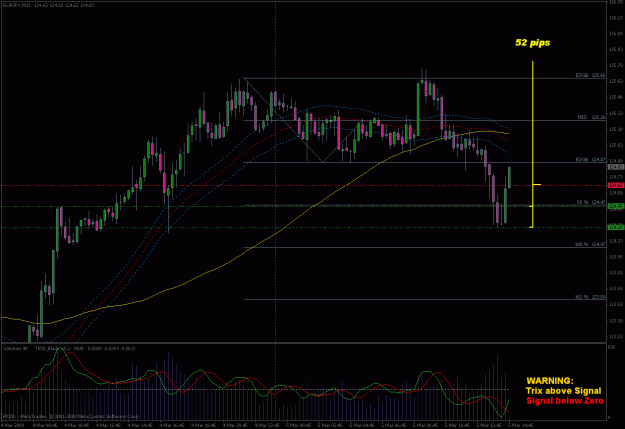Click the '100 % 124.07' Fibonacci label
The image size is (625, 429).
click(590, 244)
